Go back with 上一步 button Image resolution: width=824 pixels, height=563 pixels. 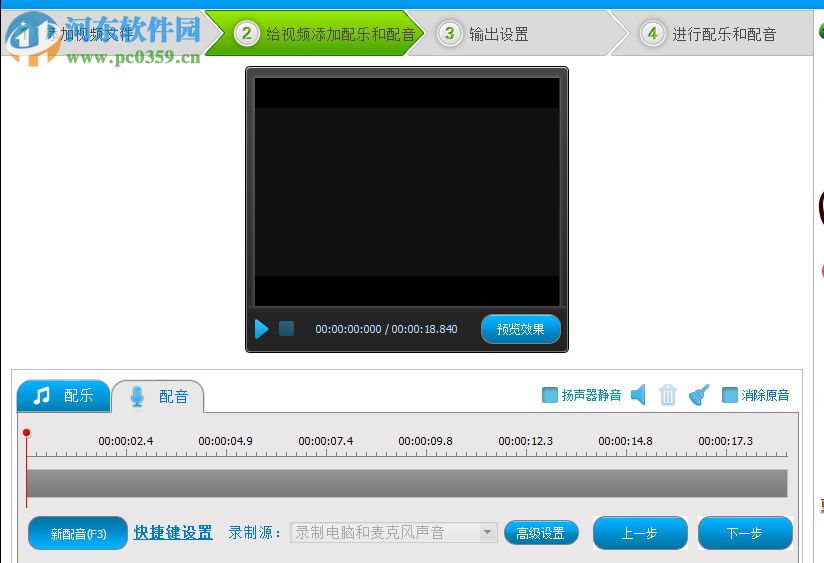click(640, 533)
